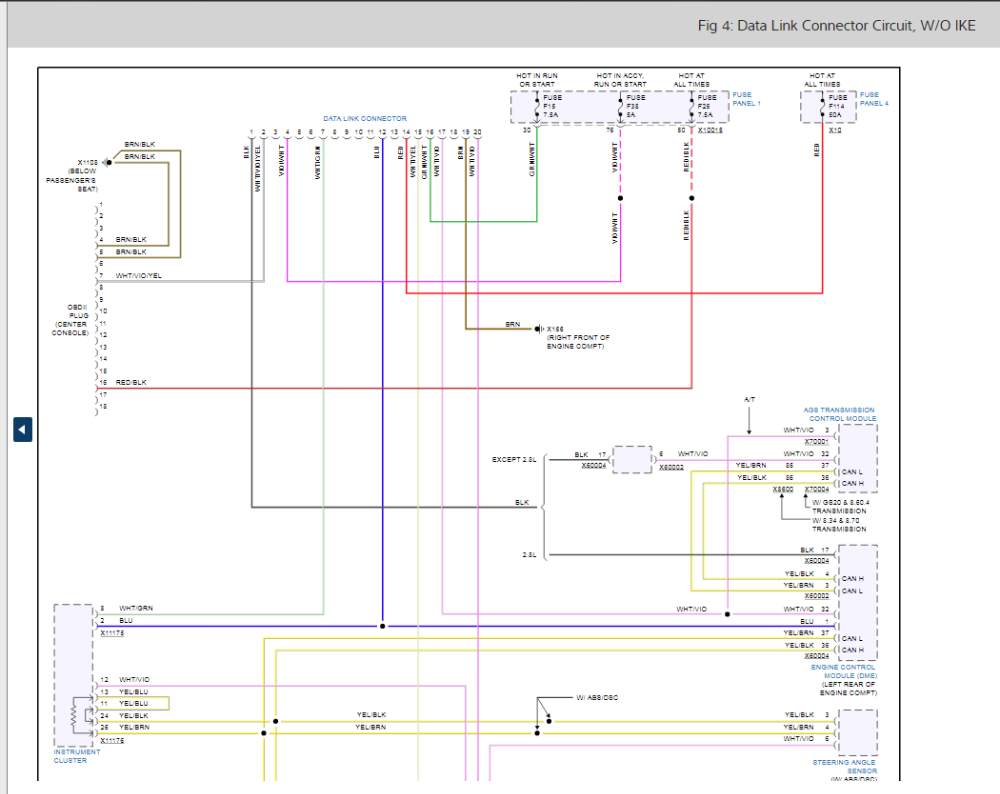Click the Instrument Cluster label

77,756
